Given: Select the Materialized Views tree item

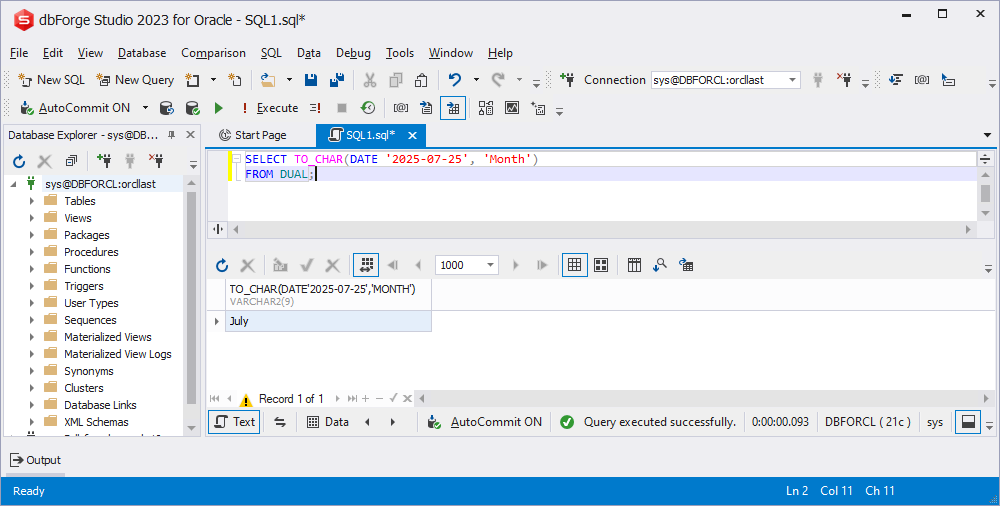Looking at the screenshot, I should point(108,337).
